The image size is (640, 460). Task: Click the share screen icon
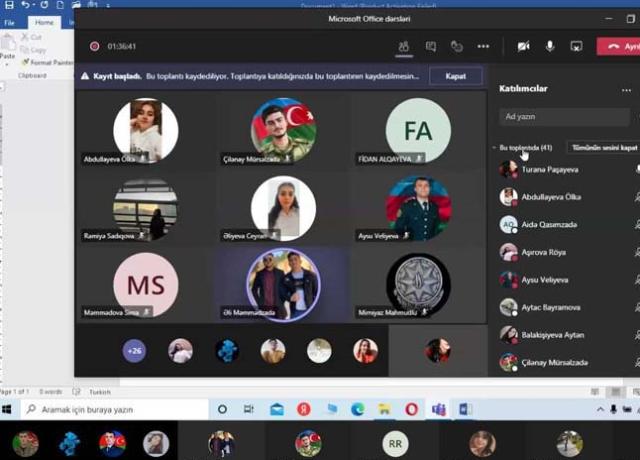(576, 46)
